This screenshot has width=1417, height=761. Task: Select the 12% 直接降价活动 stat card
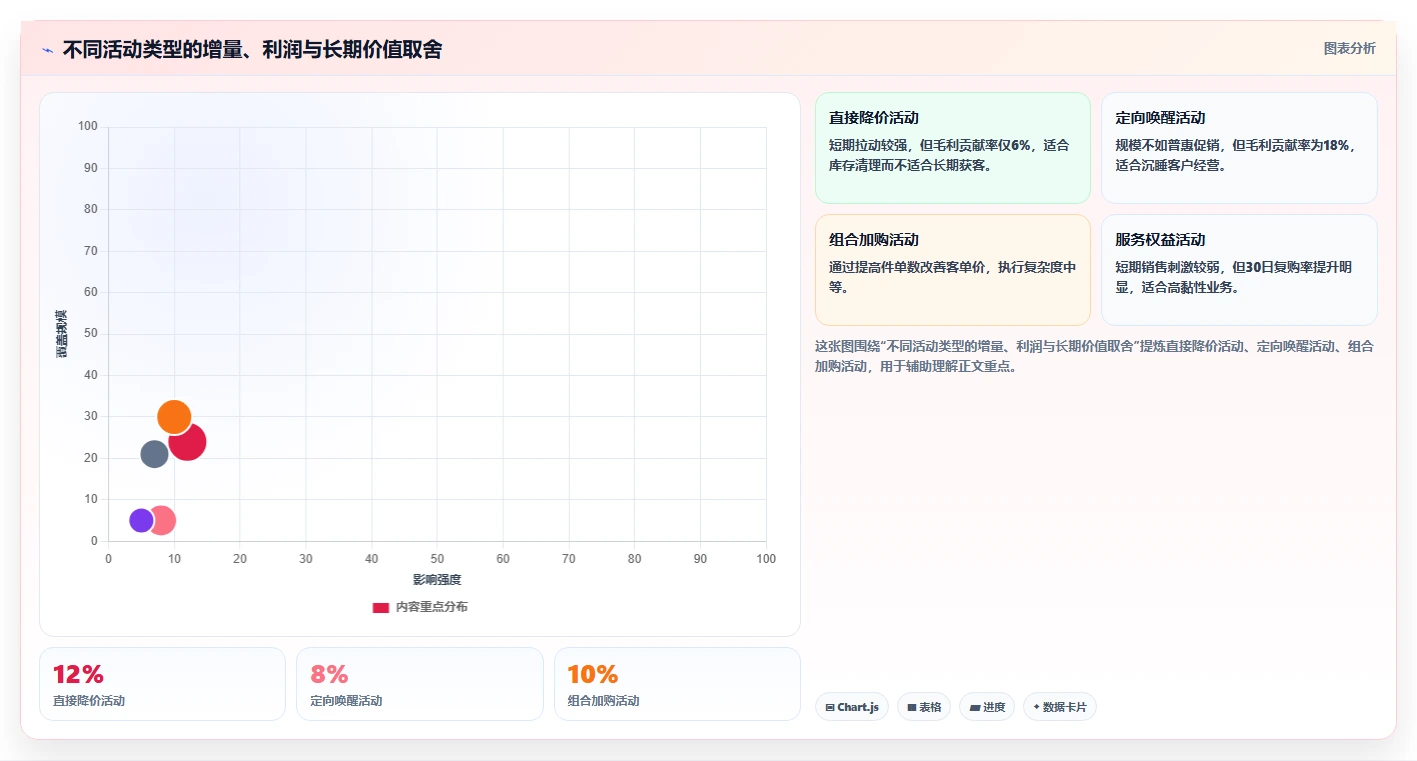[162, 684]
